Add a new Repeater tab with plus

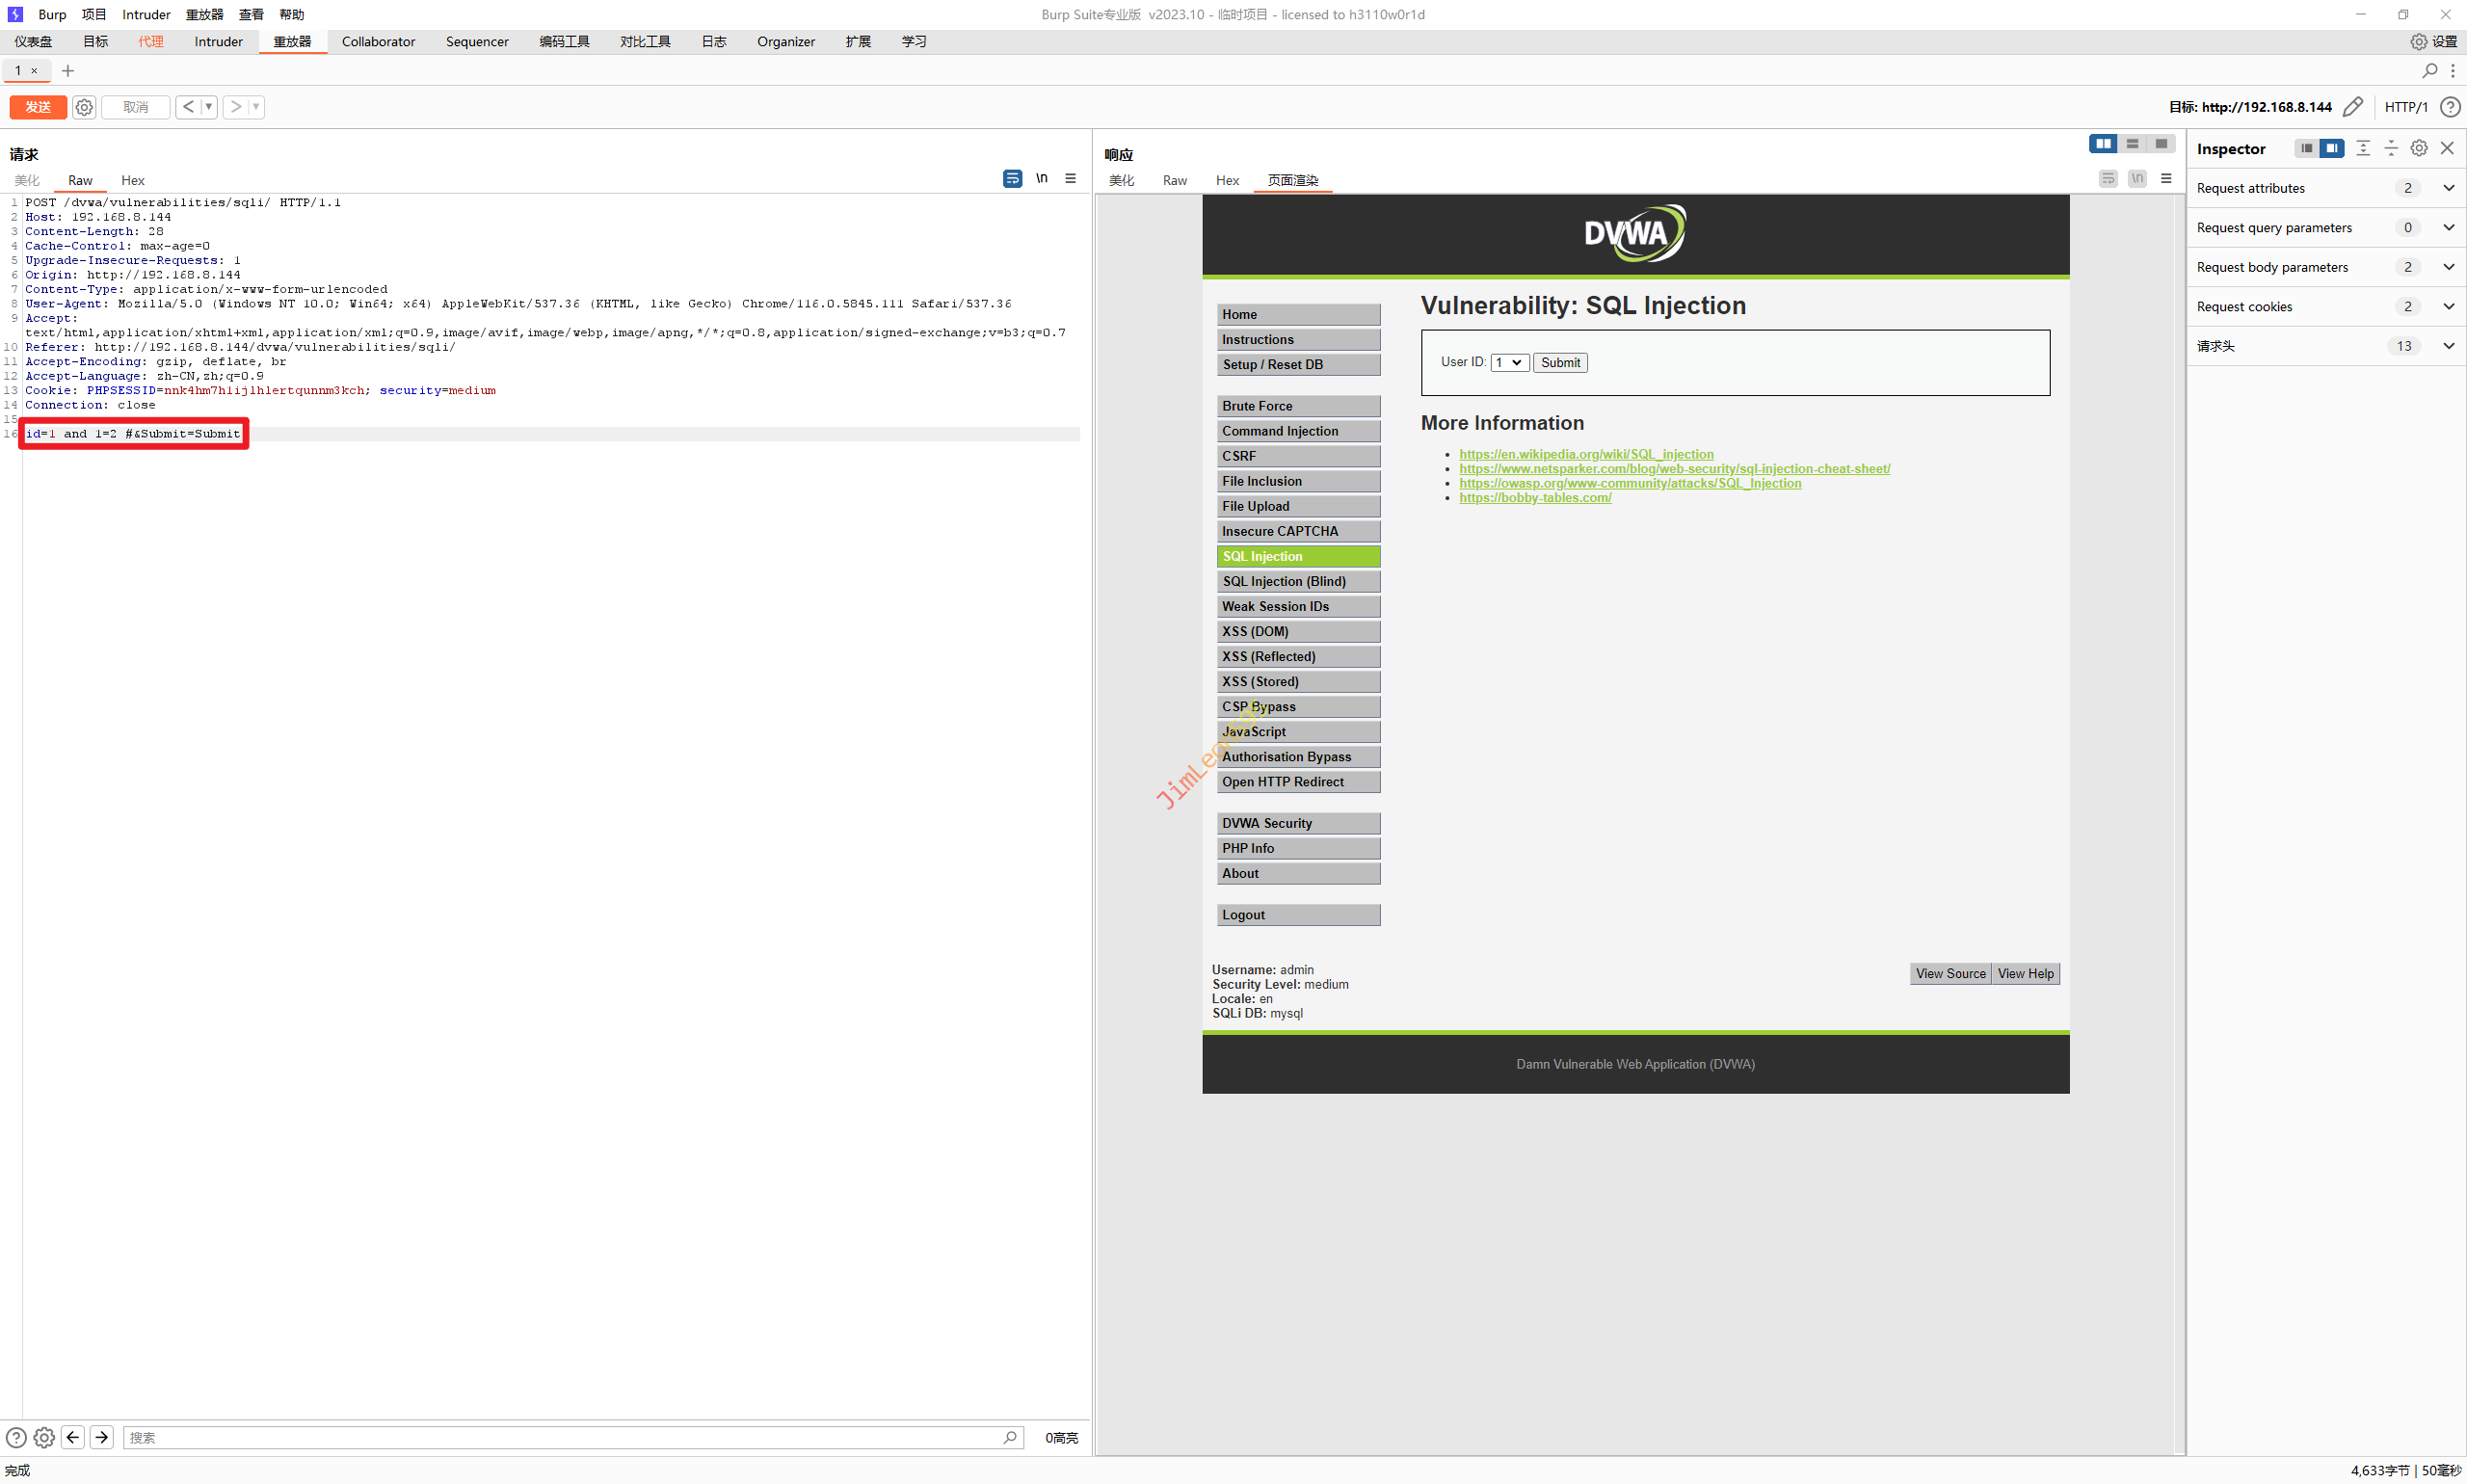click(x=68, y=70)
